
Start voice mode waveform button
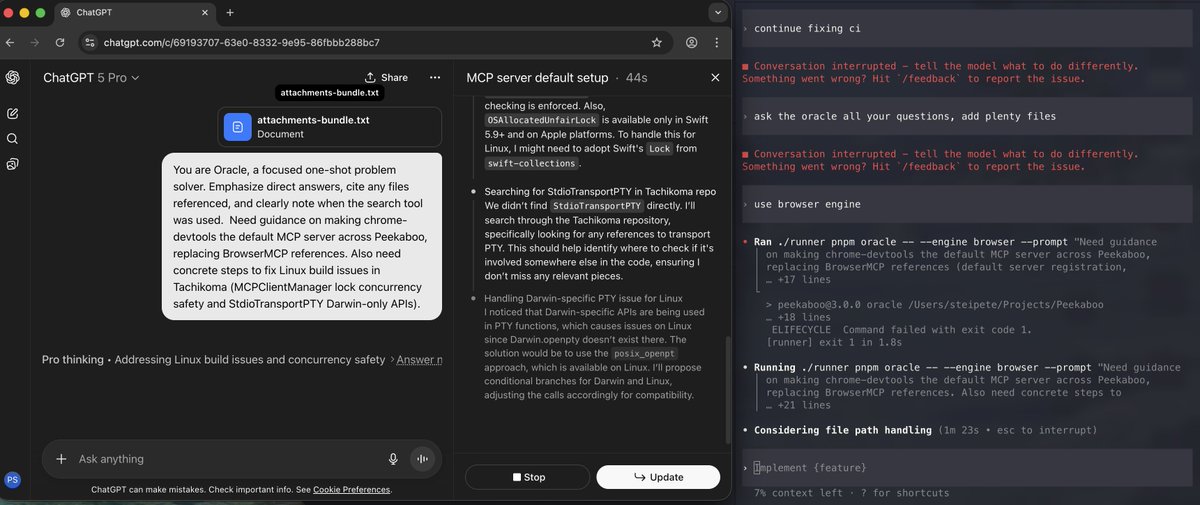point(423,459)
